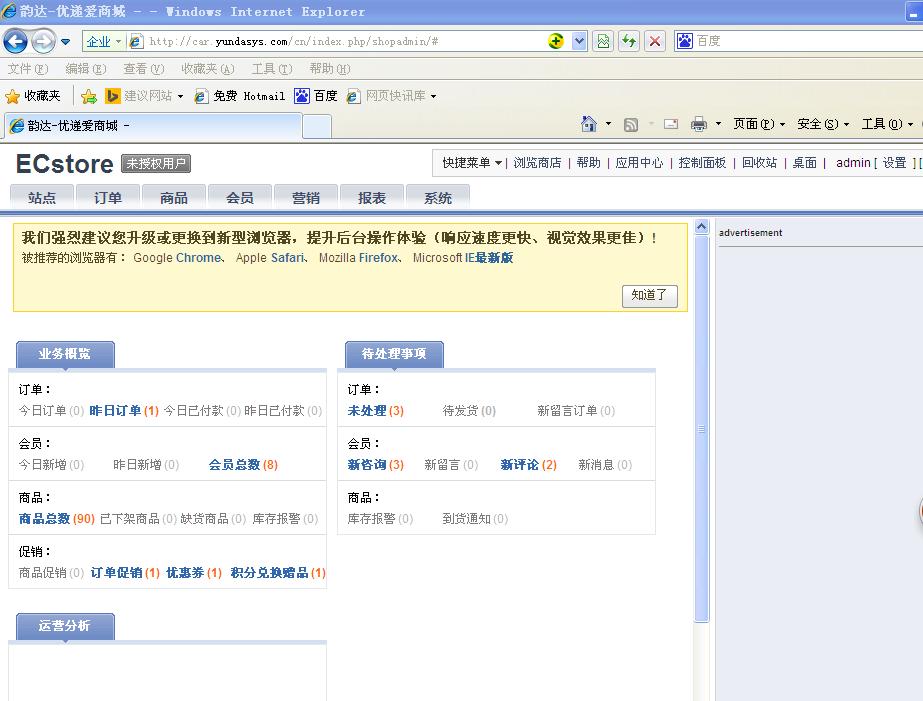Viewport: 923px width, 701px height.
Task: Switch to the 会员 tab
Action: (240, 198)
